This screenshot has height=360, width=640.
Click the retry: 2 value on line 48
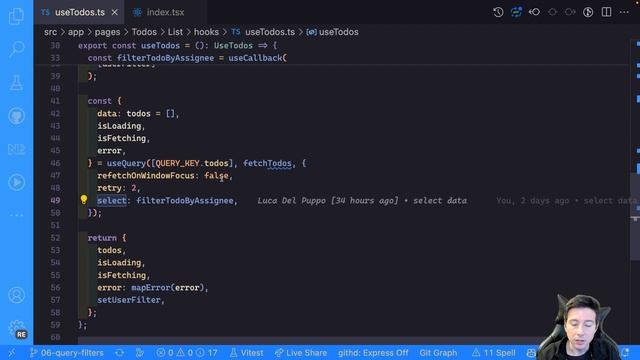point(133,188)
